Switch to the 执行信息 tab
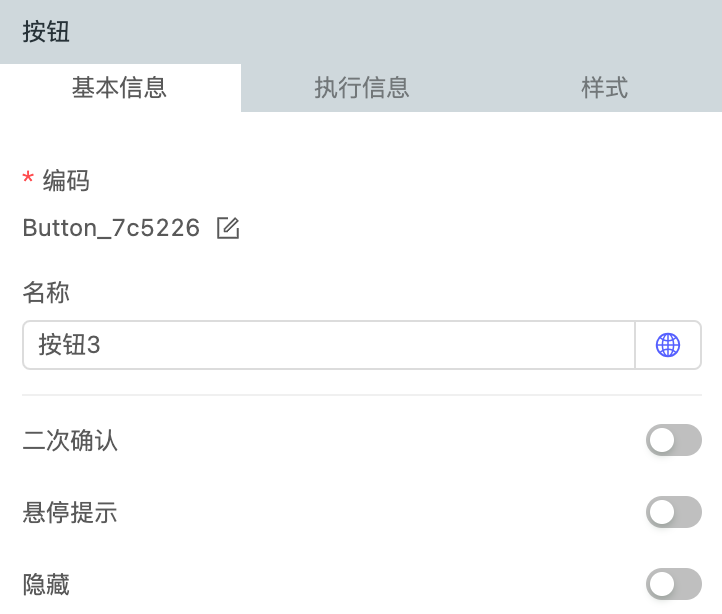Screen dimensions: 722x614 [x=361, y=88]
